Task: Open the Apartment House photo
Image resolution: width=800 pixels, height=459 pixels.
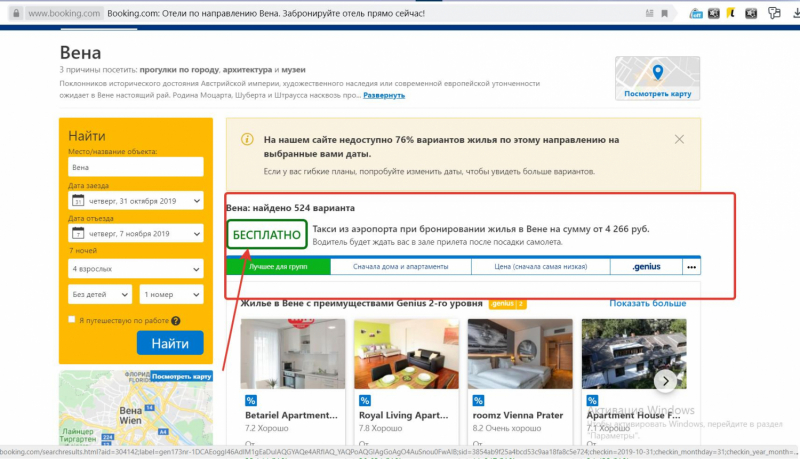Action: click(634, 354)
